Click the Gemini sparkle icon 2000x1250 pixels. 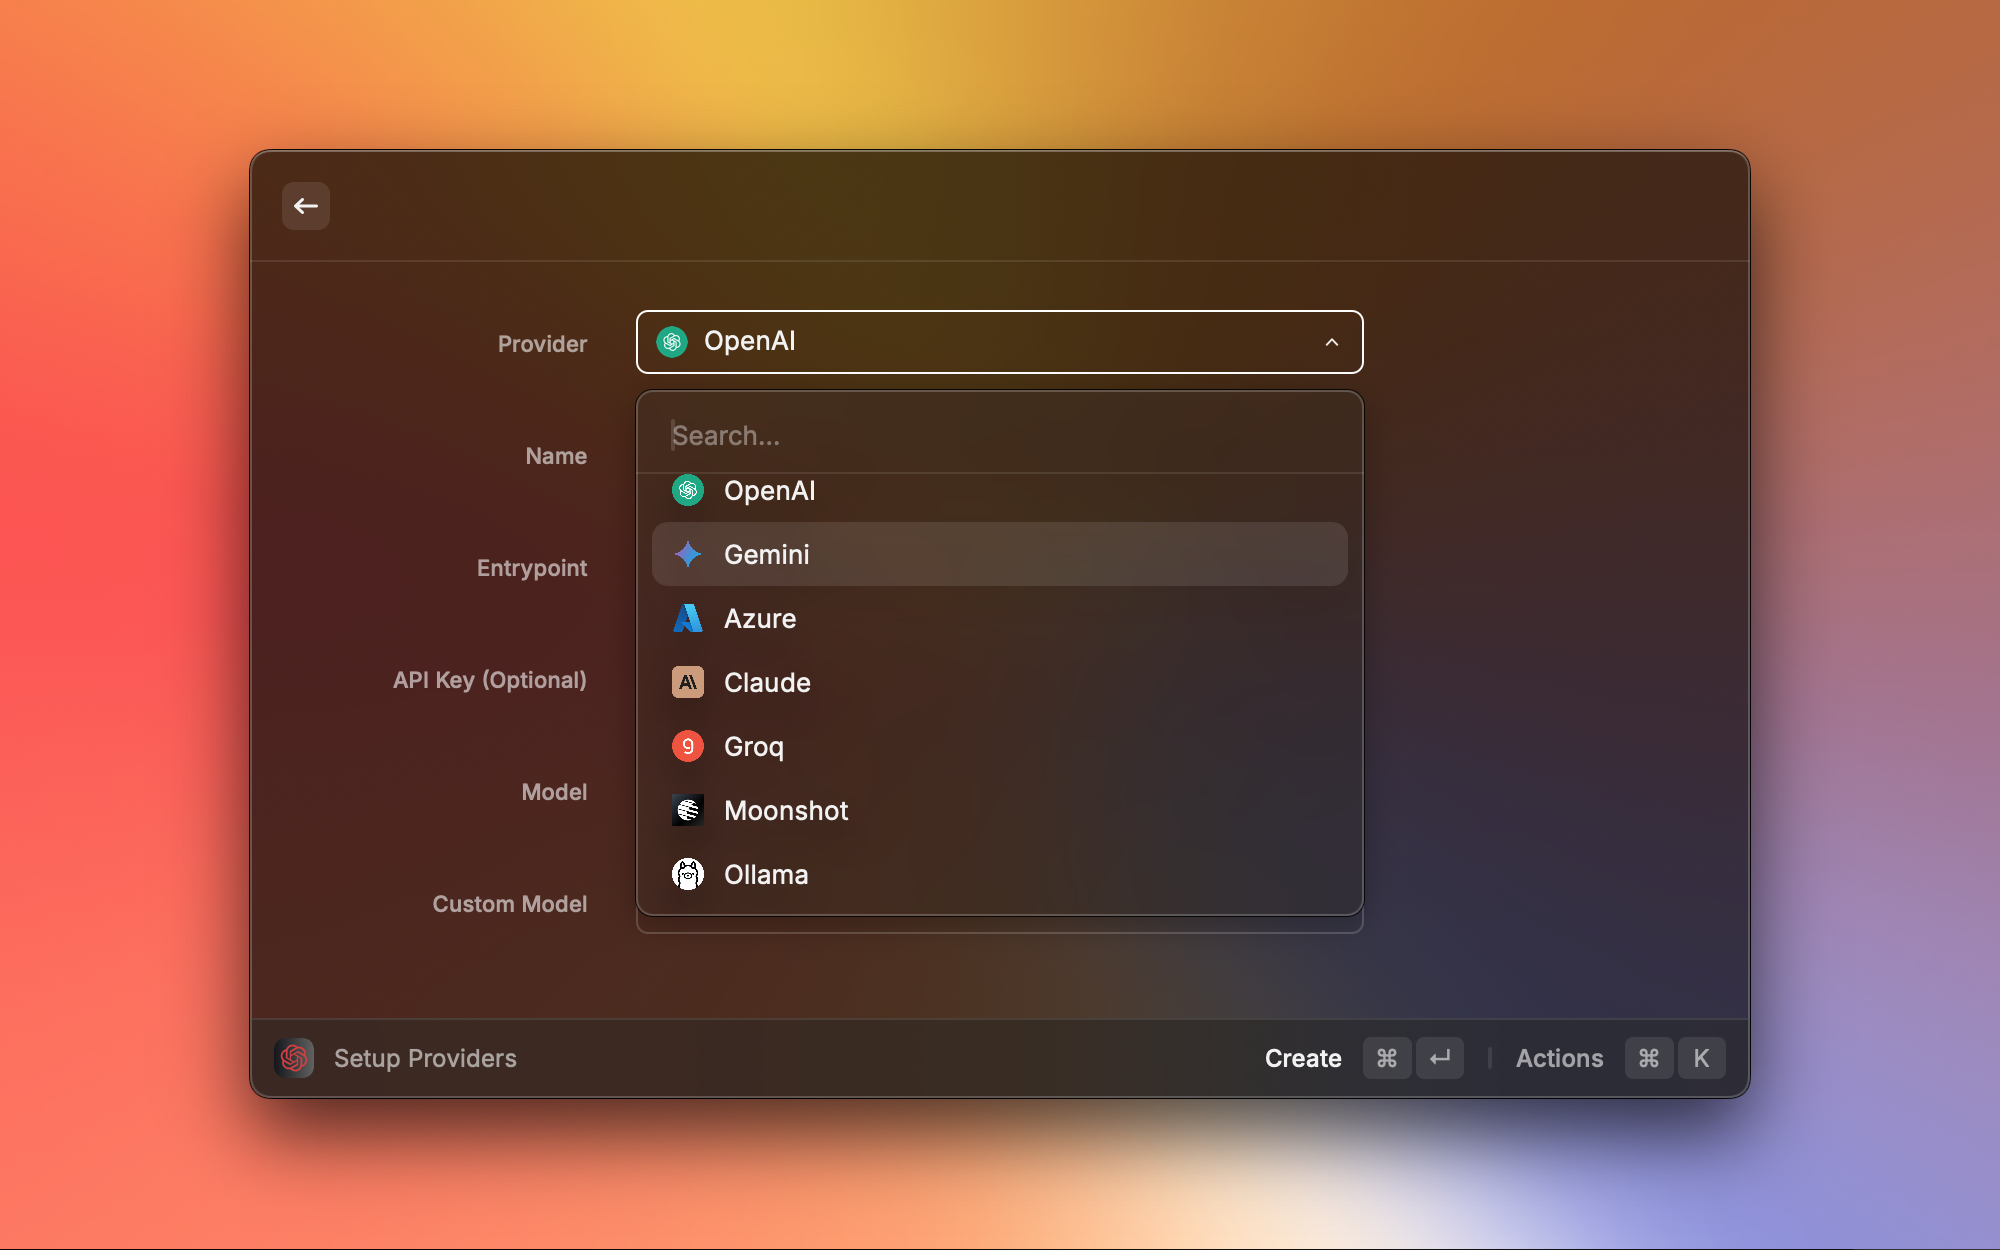pyautogui.click(x=688, y=554)
